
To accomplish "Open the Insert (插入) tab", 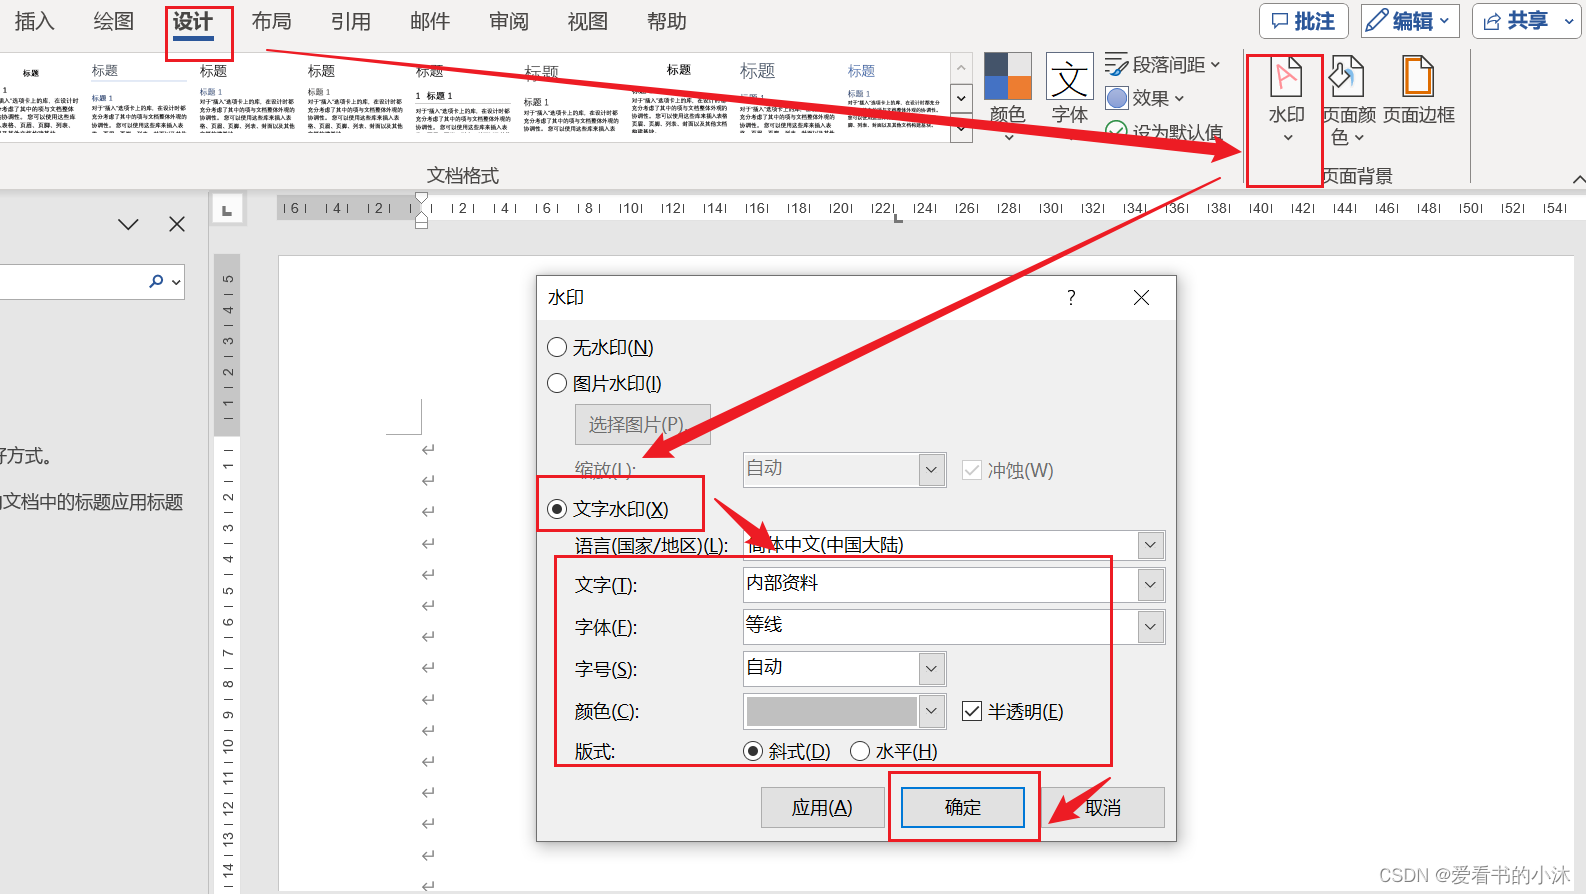I will click(x=35, y=21).
